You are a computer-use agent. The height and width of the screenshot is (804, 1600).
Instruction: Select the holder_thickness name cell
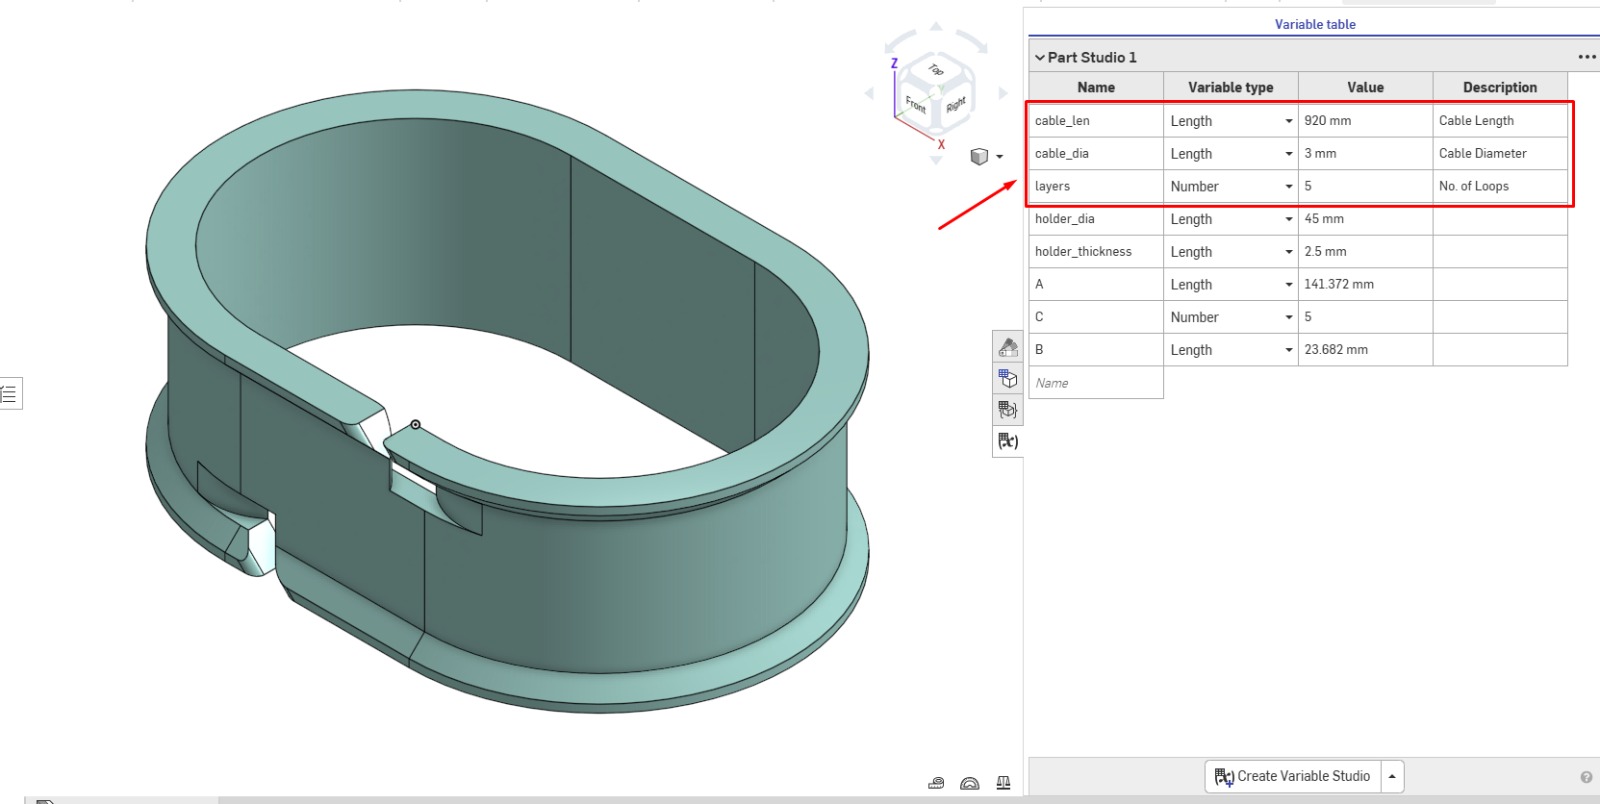click(x=1096, y=252)
